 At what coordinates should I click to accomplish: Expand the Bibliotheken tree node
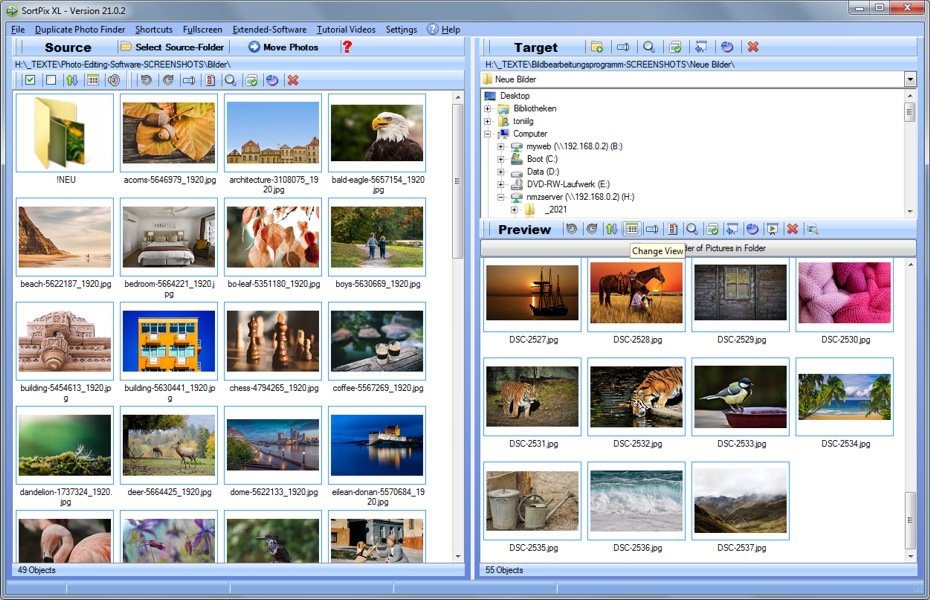pyautogui.click(x=488, y=109)
